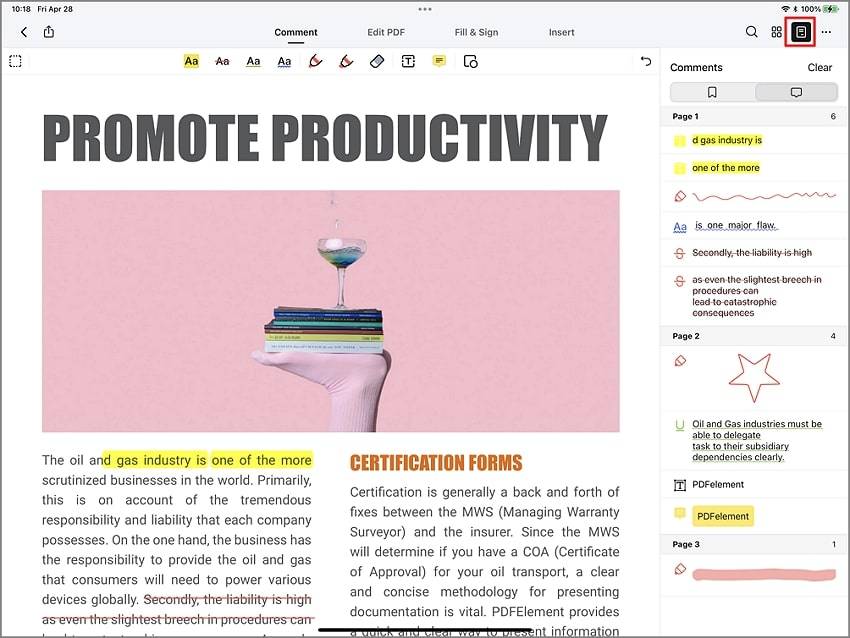The height and width of the screenshot is (638, 850).
Task: Click the pink books and glass image
Action: [x=331, y=311]
